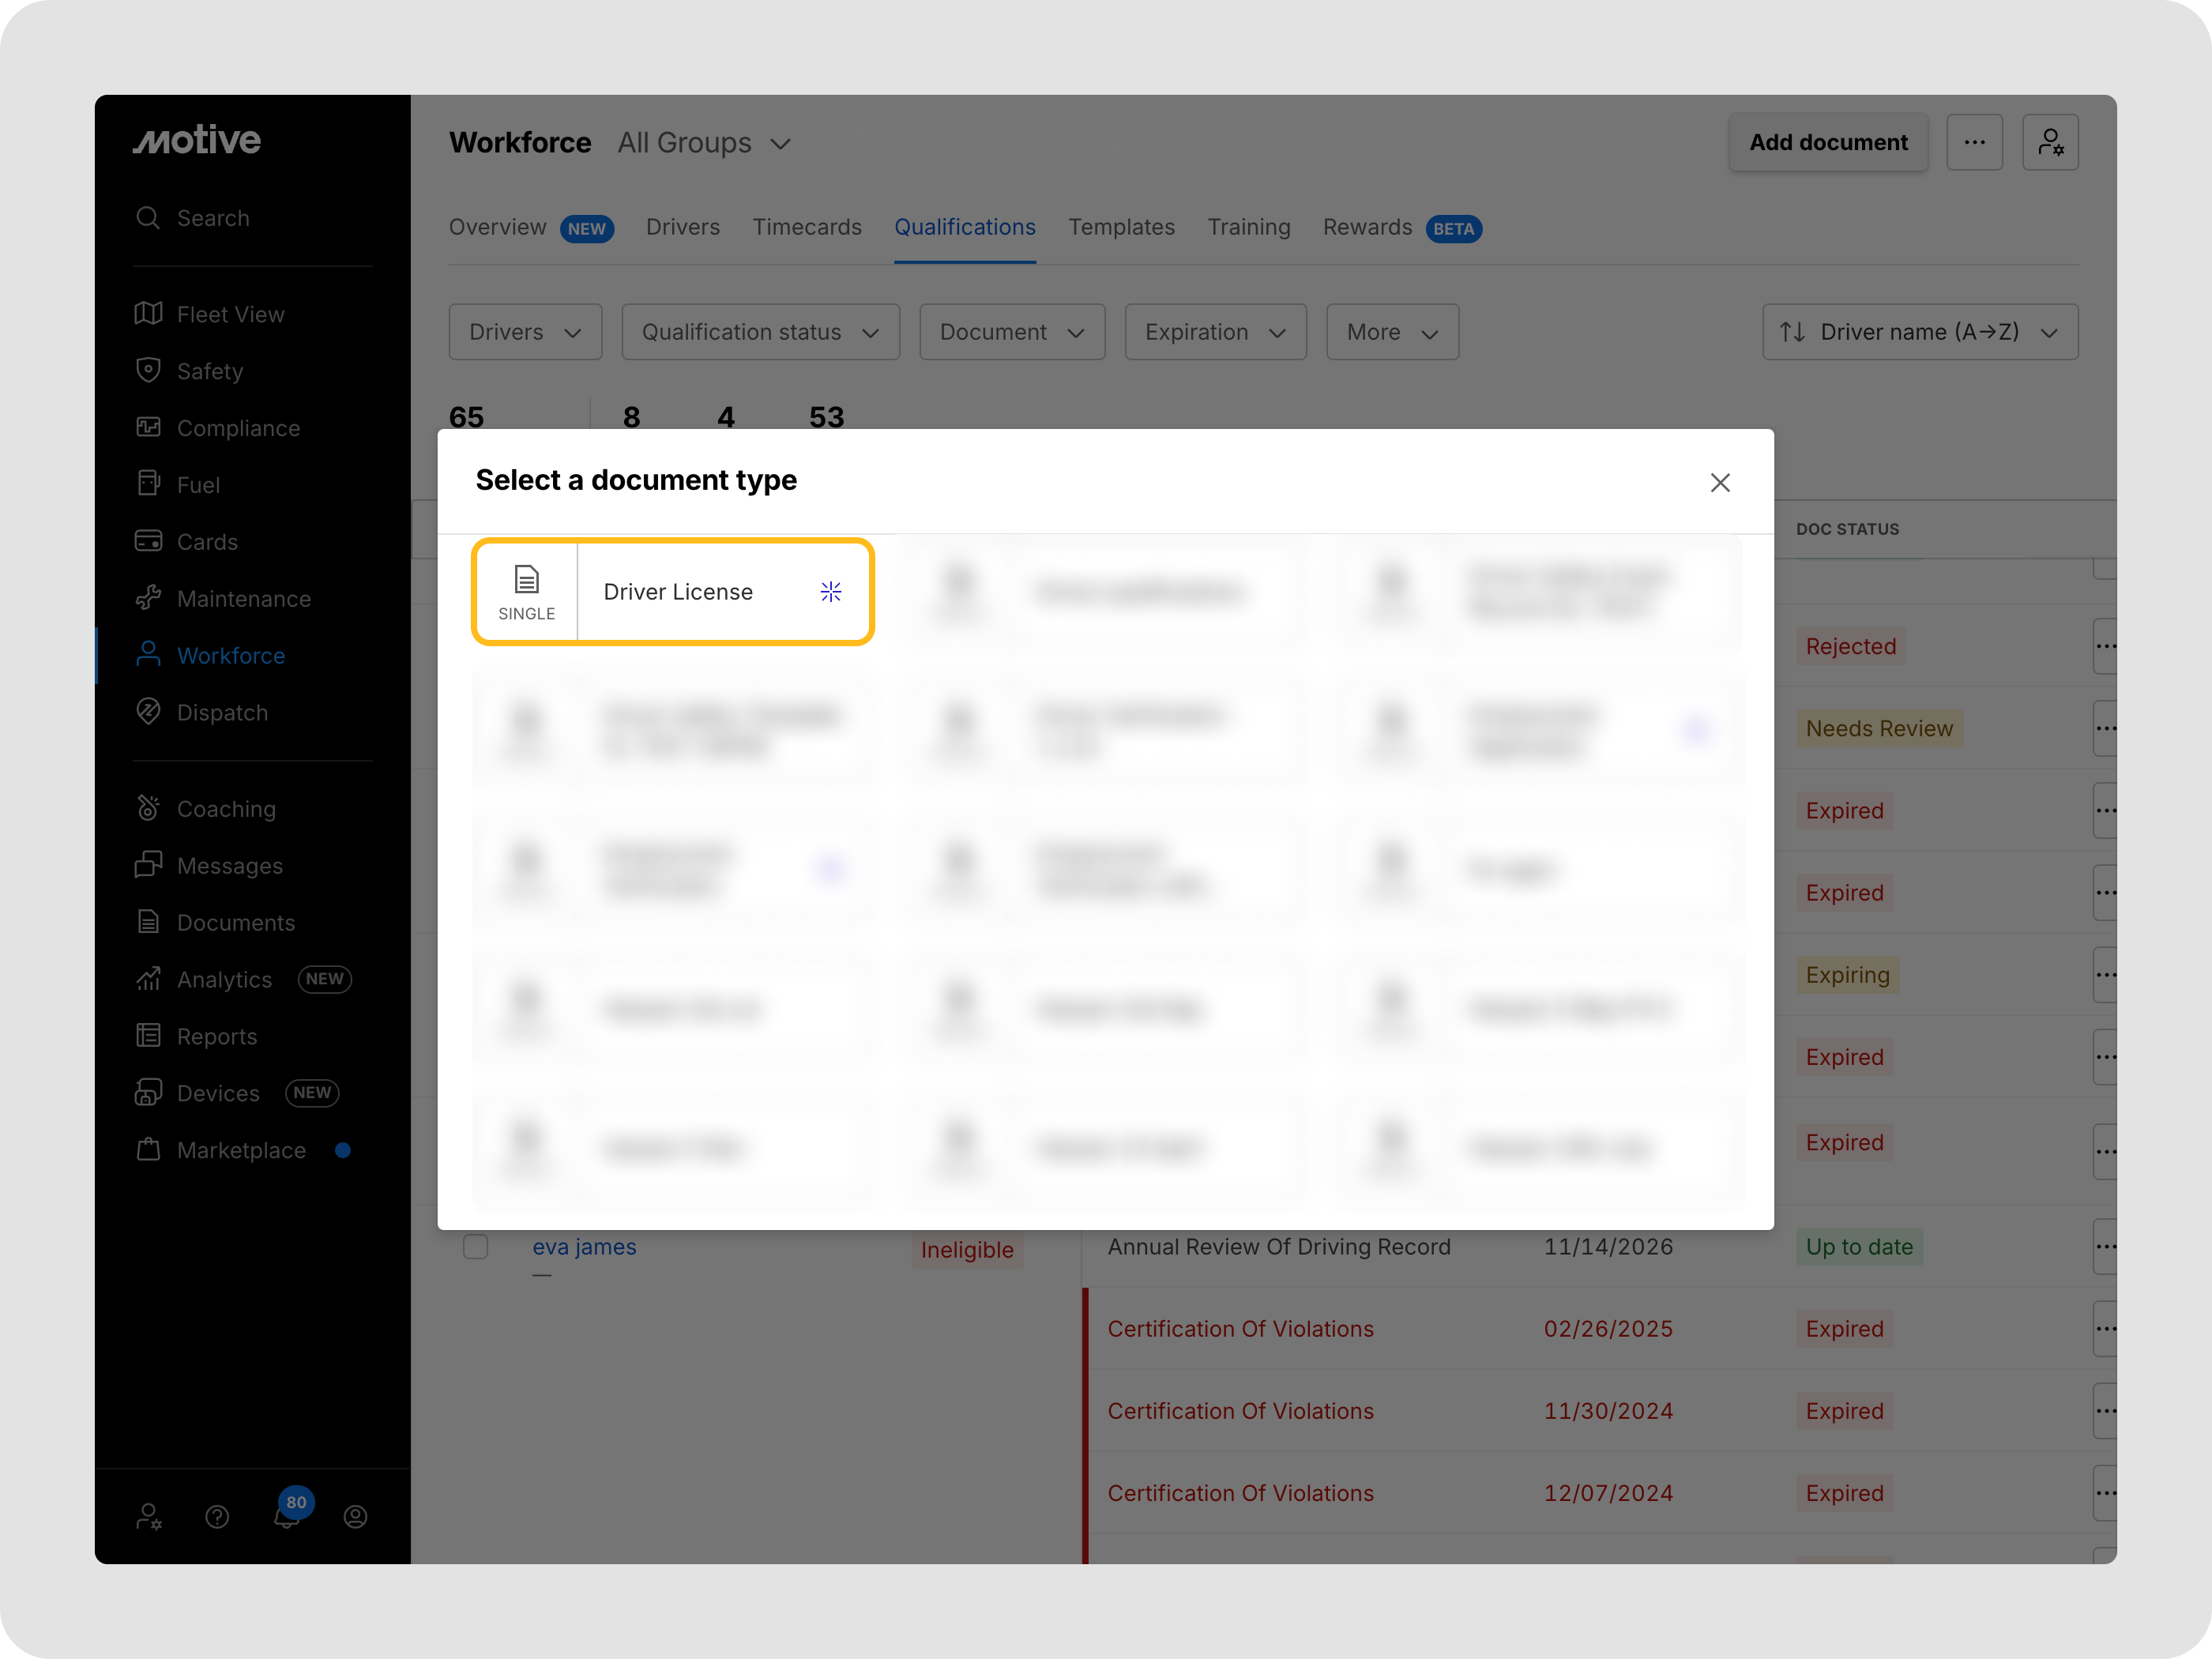Click the Coaching whistle icon

148,808
